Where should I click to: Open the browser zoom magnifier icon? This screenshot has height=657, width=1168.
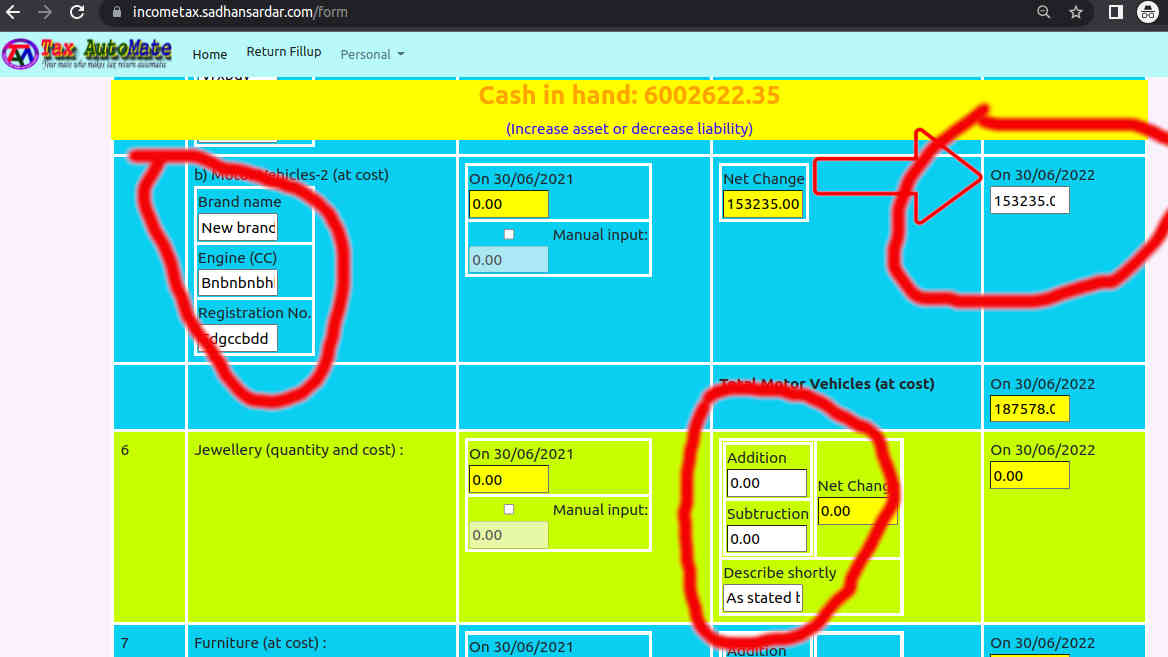(x=1043, y=12)
